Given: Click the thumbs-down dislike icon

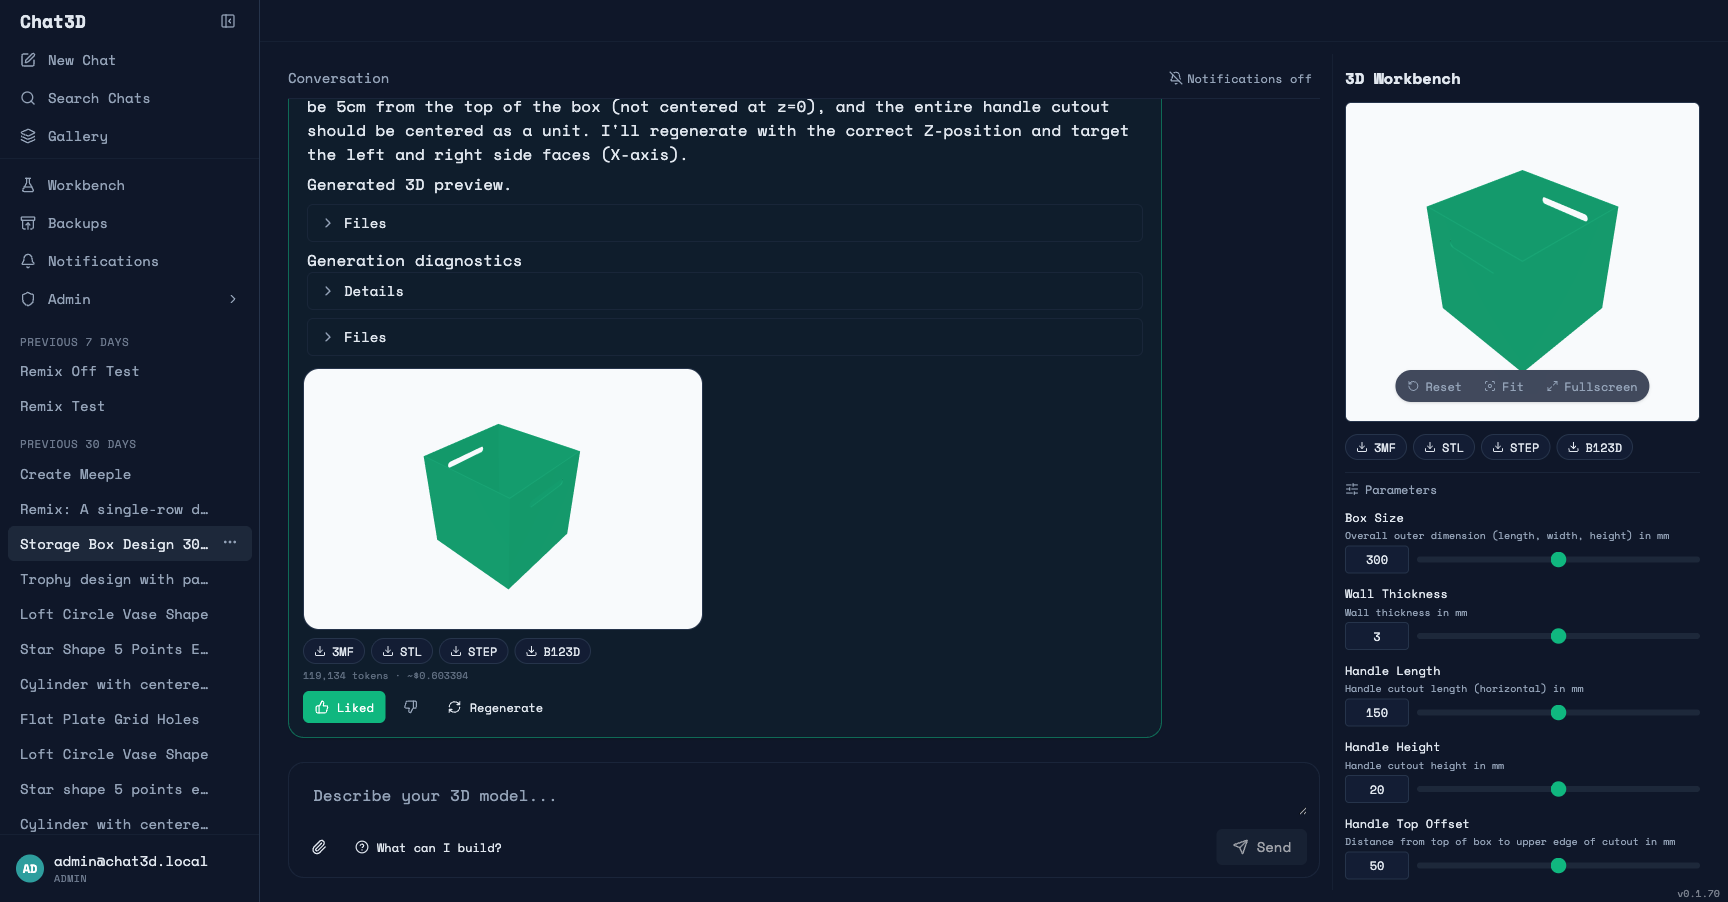Looking at the screenshot, I should point(410,707).
